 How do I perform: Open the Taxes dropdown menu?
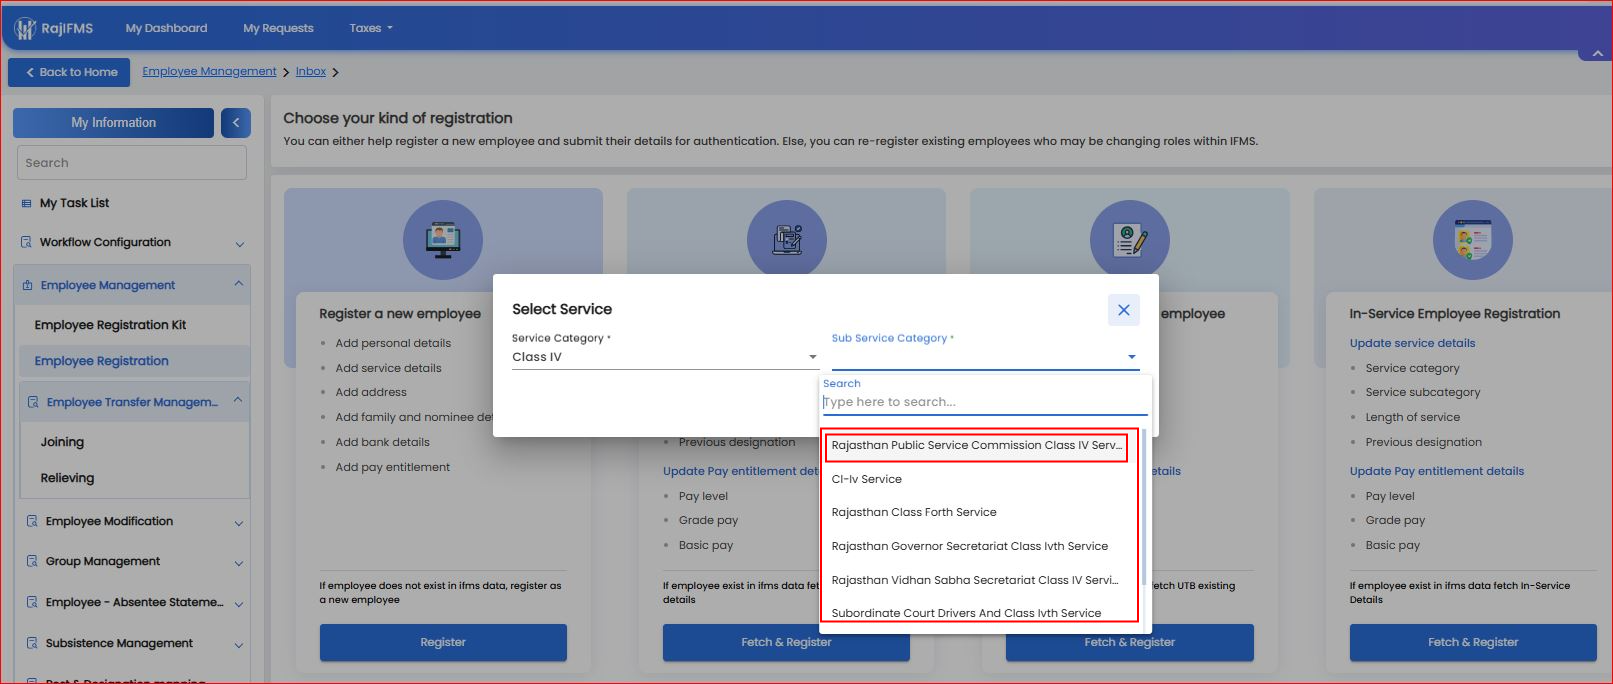[x=371, y=28]
